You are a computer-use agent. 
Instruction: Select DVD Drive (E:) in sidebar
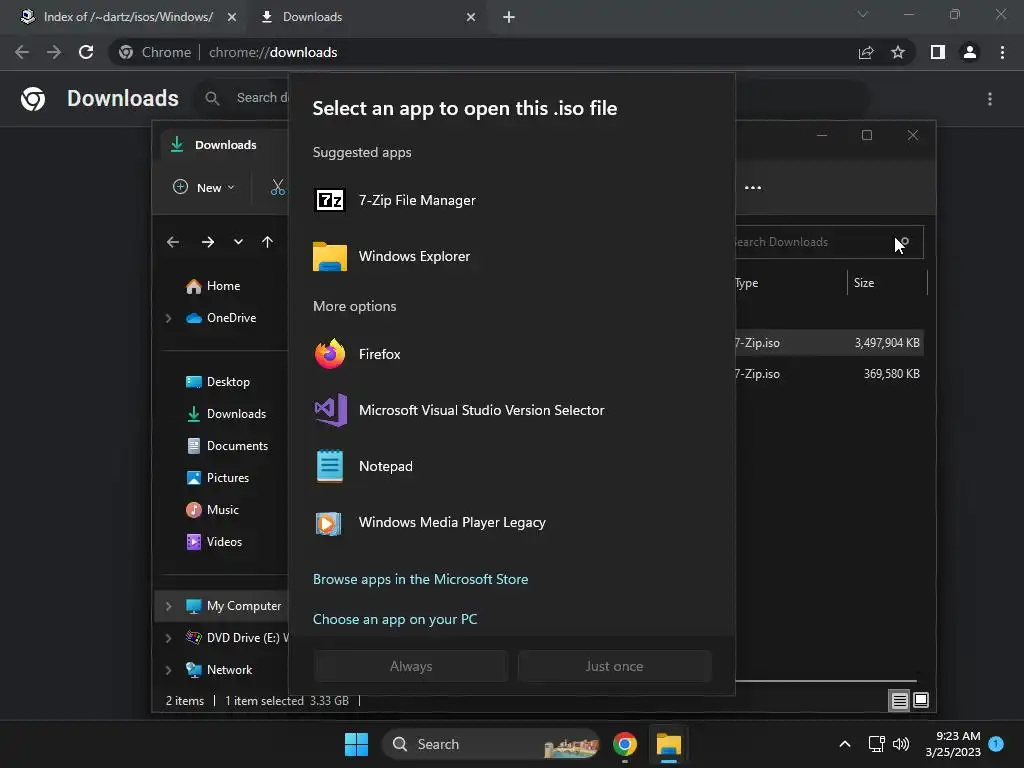click(x=236, y=638)
